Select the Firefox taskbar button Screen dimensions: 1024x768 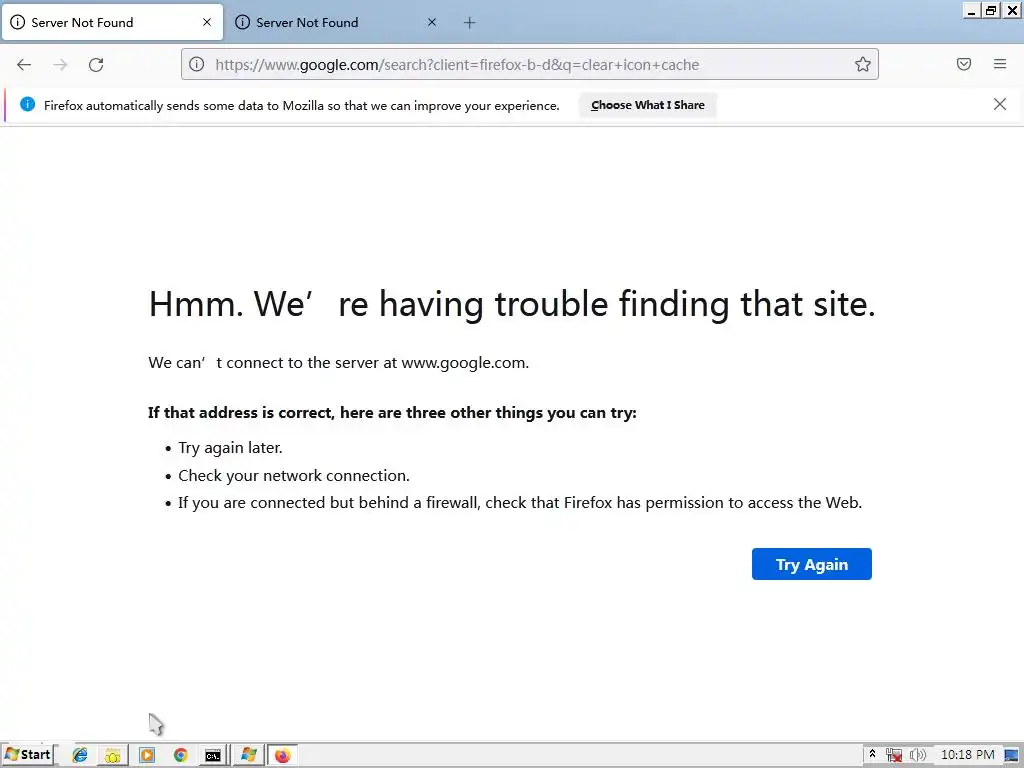point(282,755)
